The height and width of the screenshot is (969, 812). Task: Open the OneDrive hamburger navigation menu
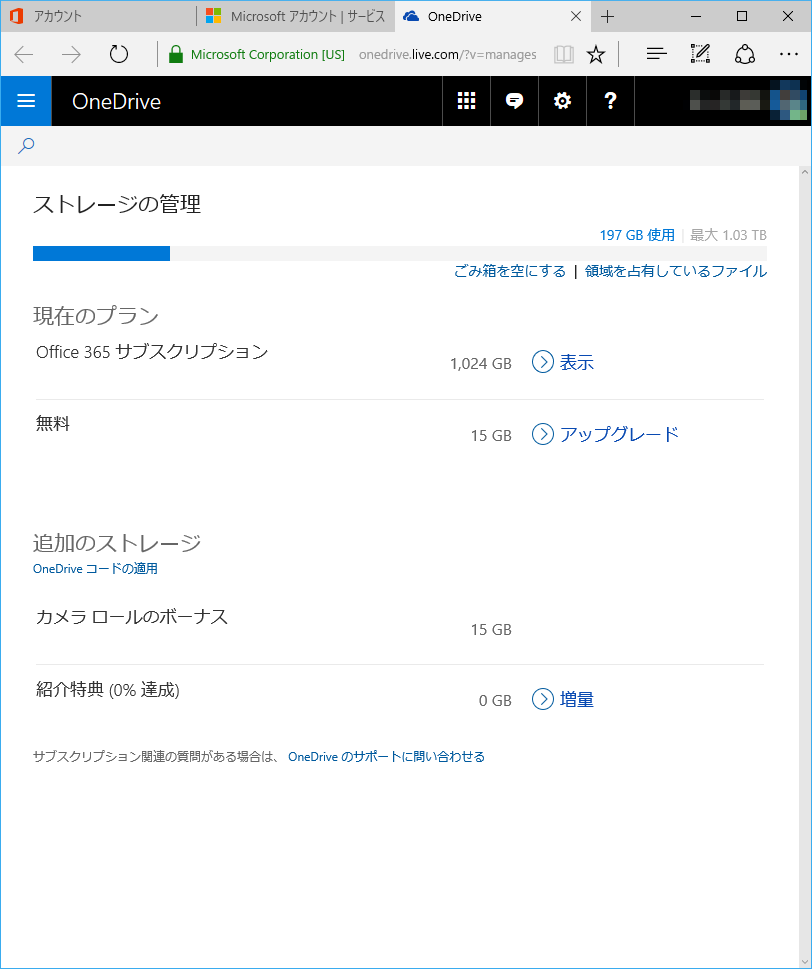pos(26,101)
